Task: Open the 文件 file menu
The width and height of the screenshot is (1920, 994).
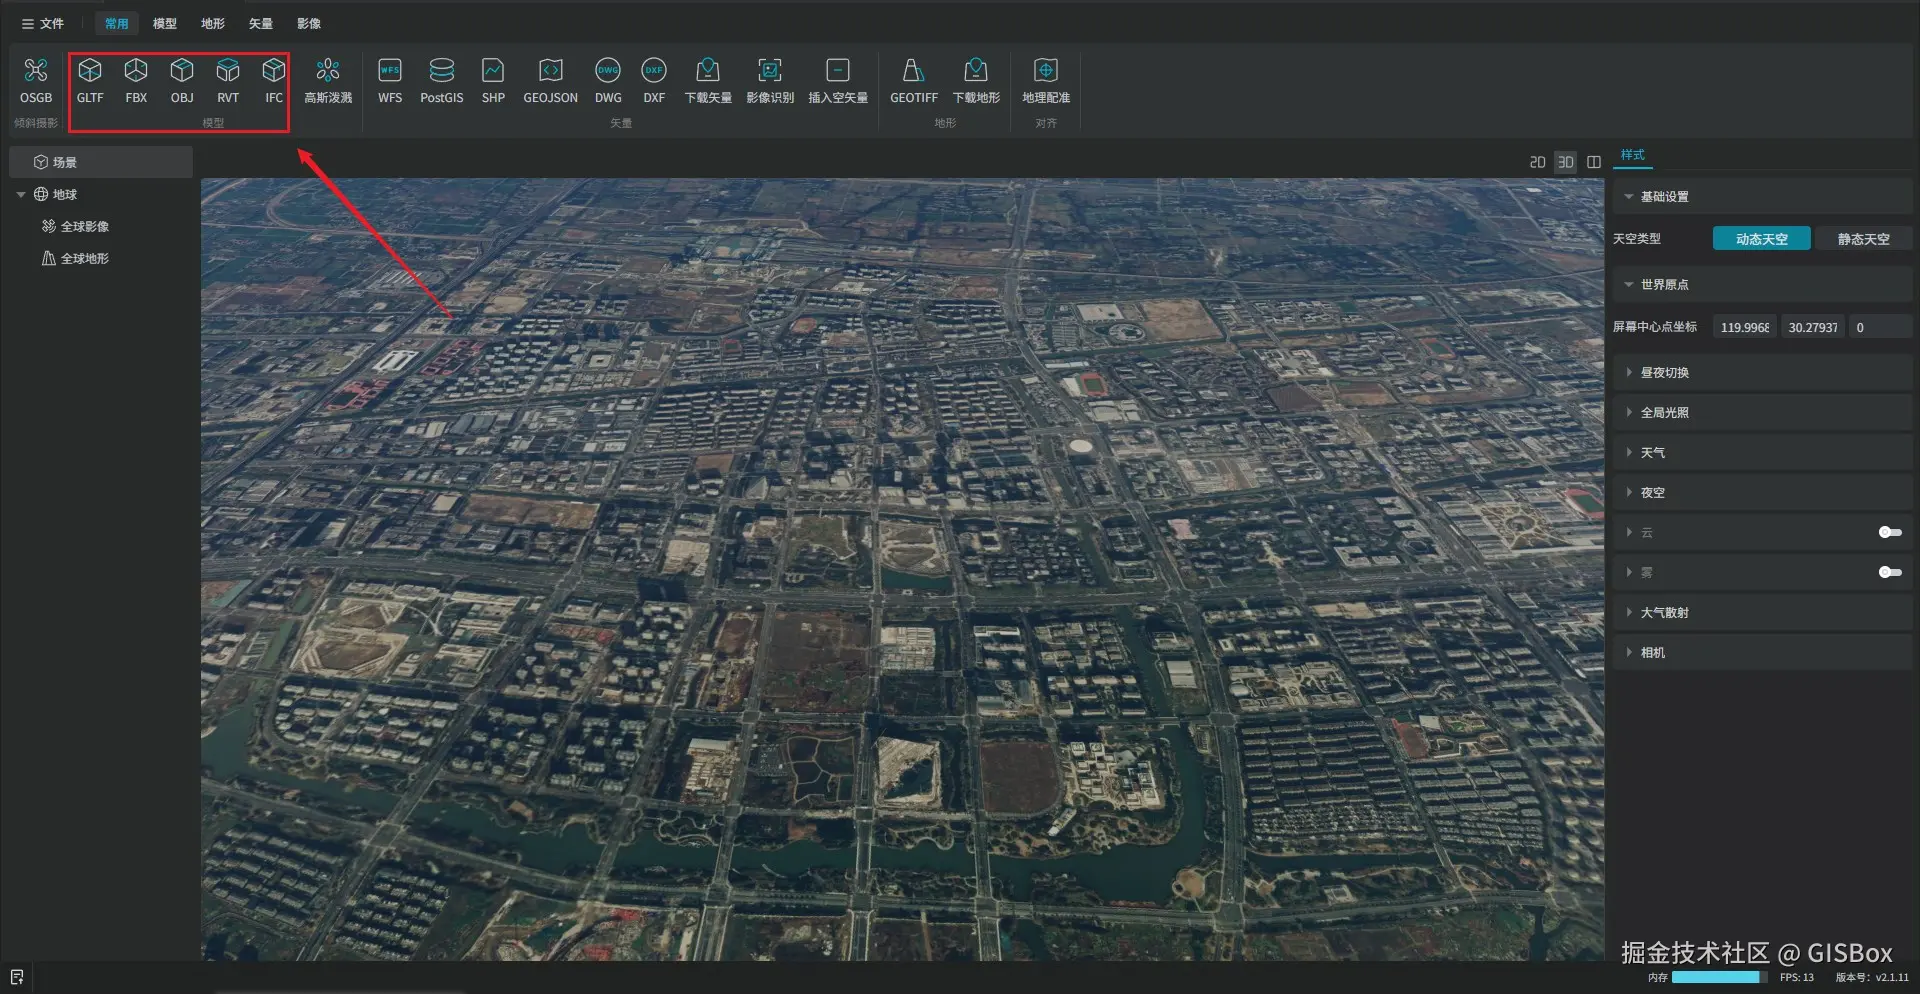Action: 43,23
